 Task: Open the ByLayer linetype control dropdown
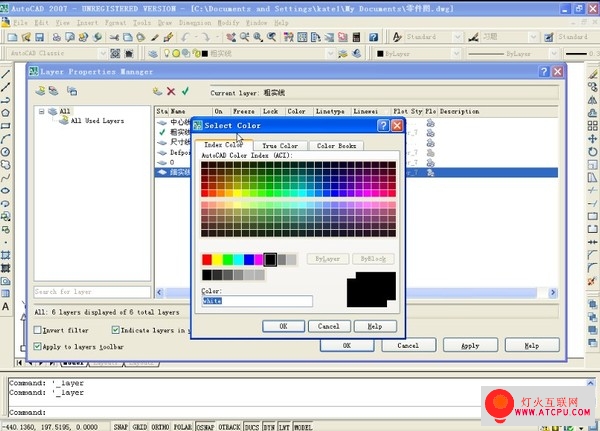[x=554, y=54]
